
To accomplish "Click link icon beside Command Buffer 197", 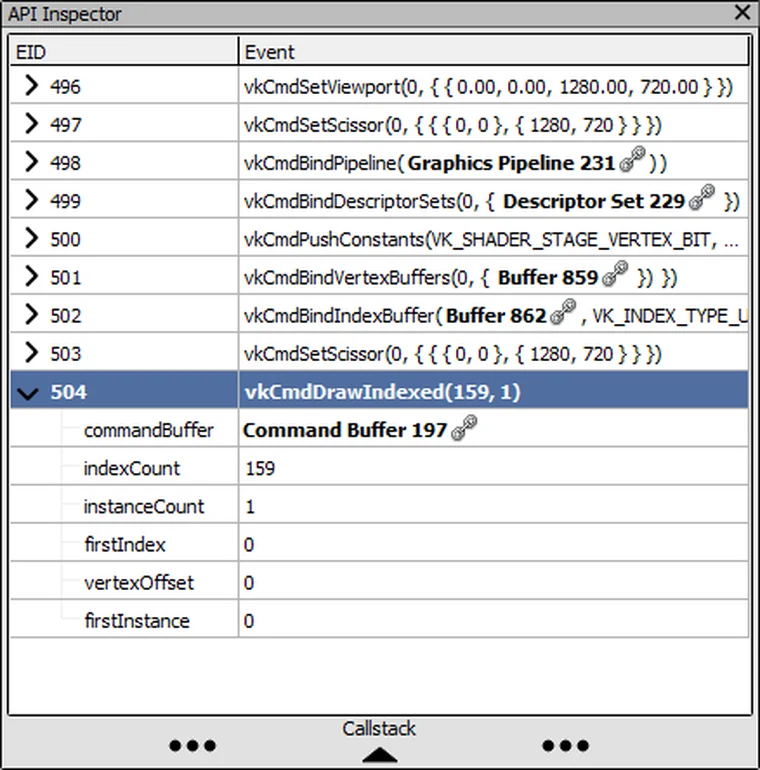I will tap(464, 428).
